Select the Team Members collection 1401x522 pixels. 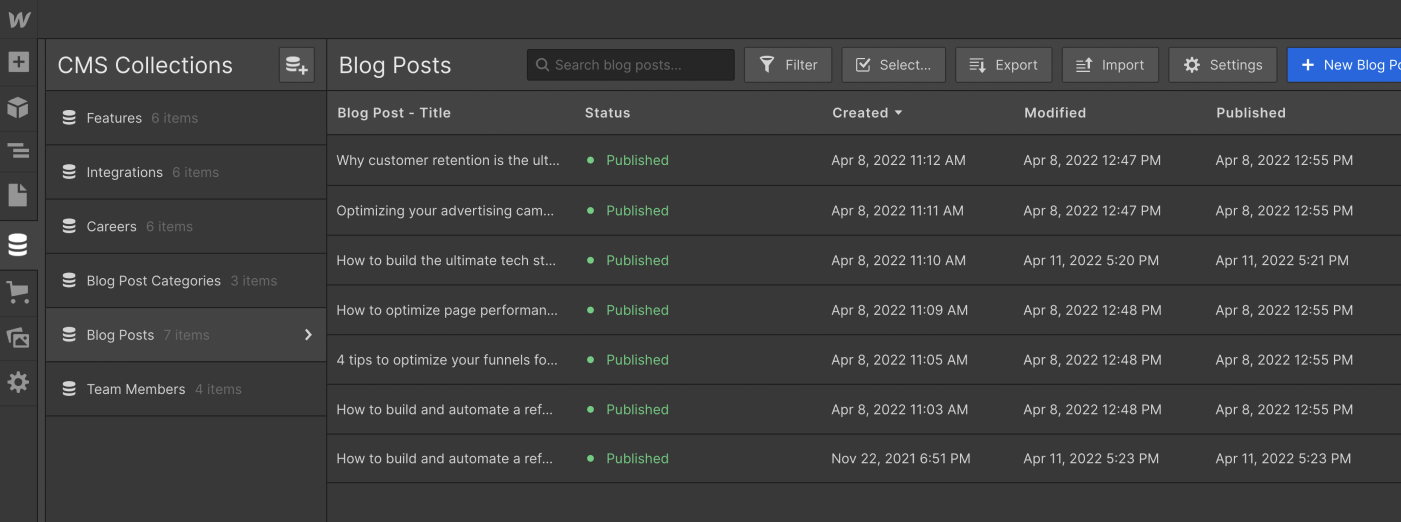tap(136, 389)
